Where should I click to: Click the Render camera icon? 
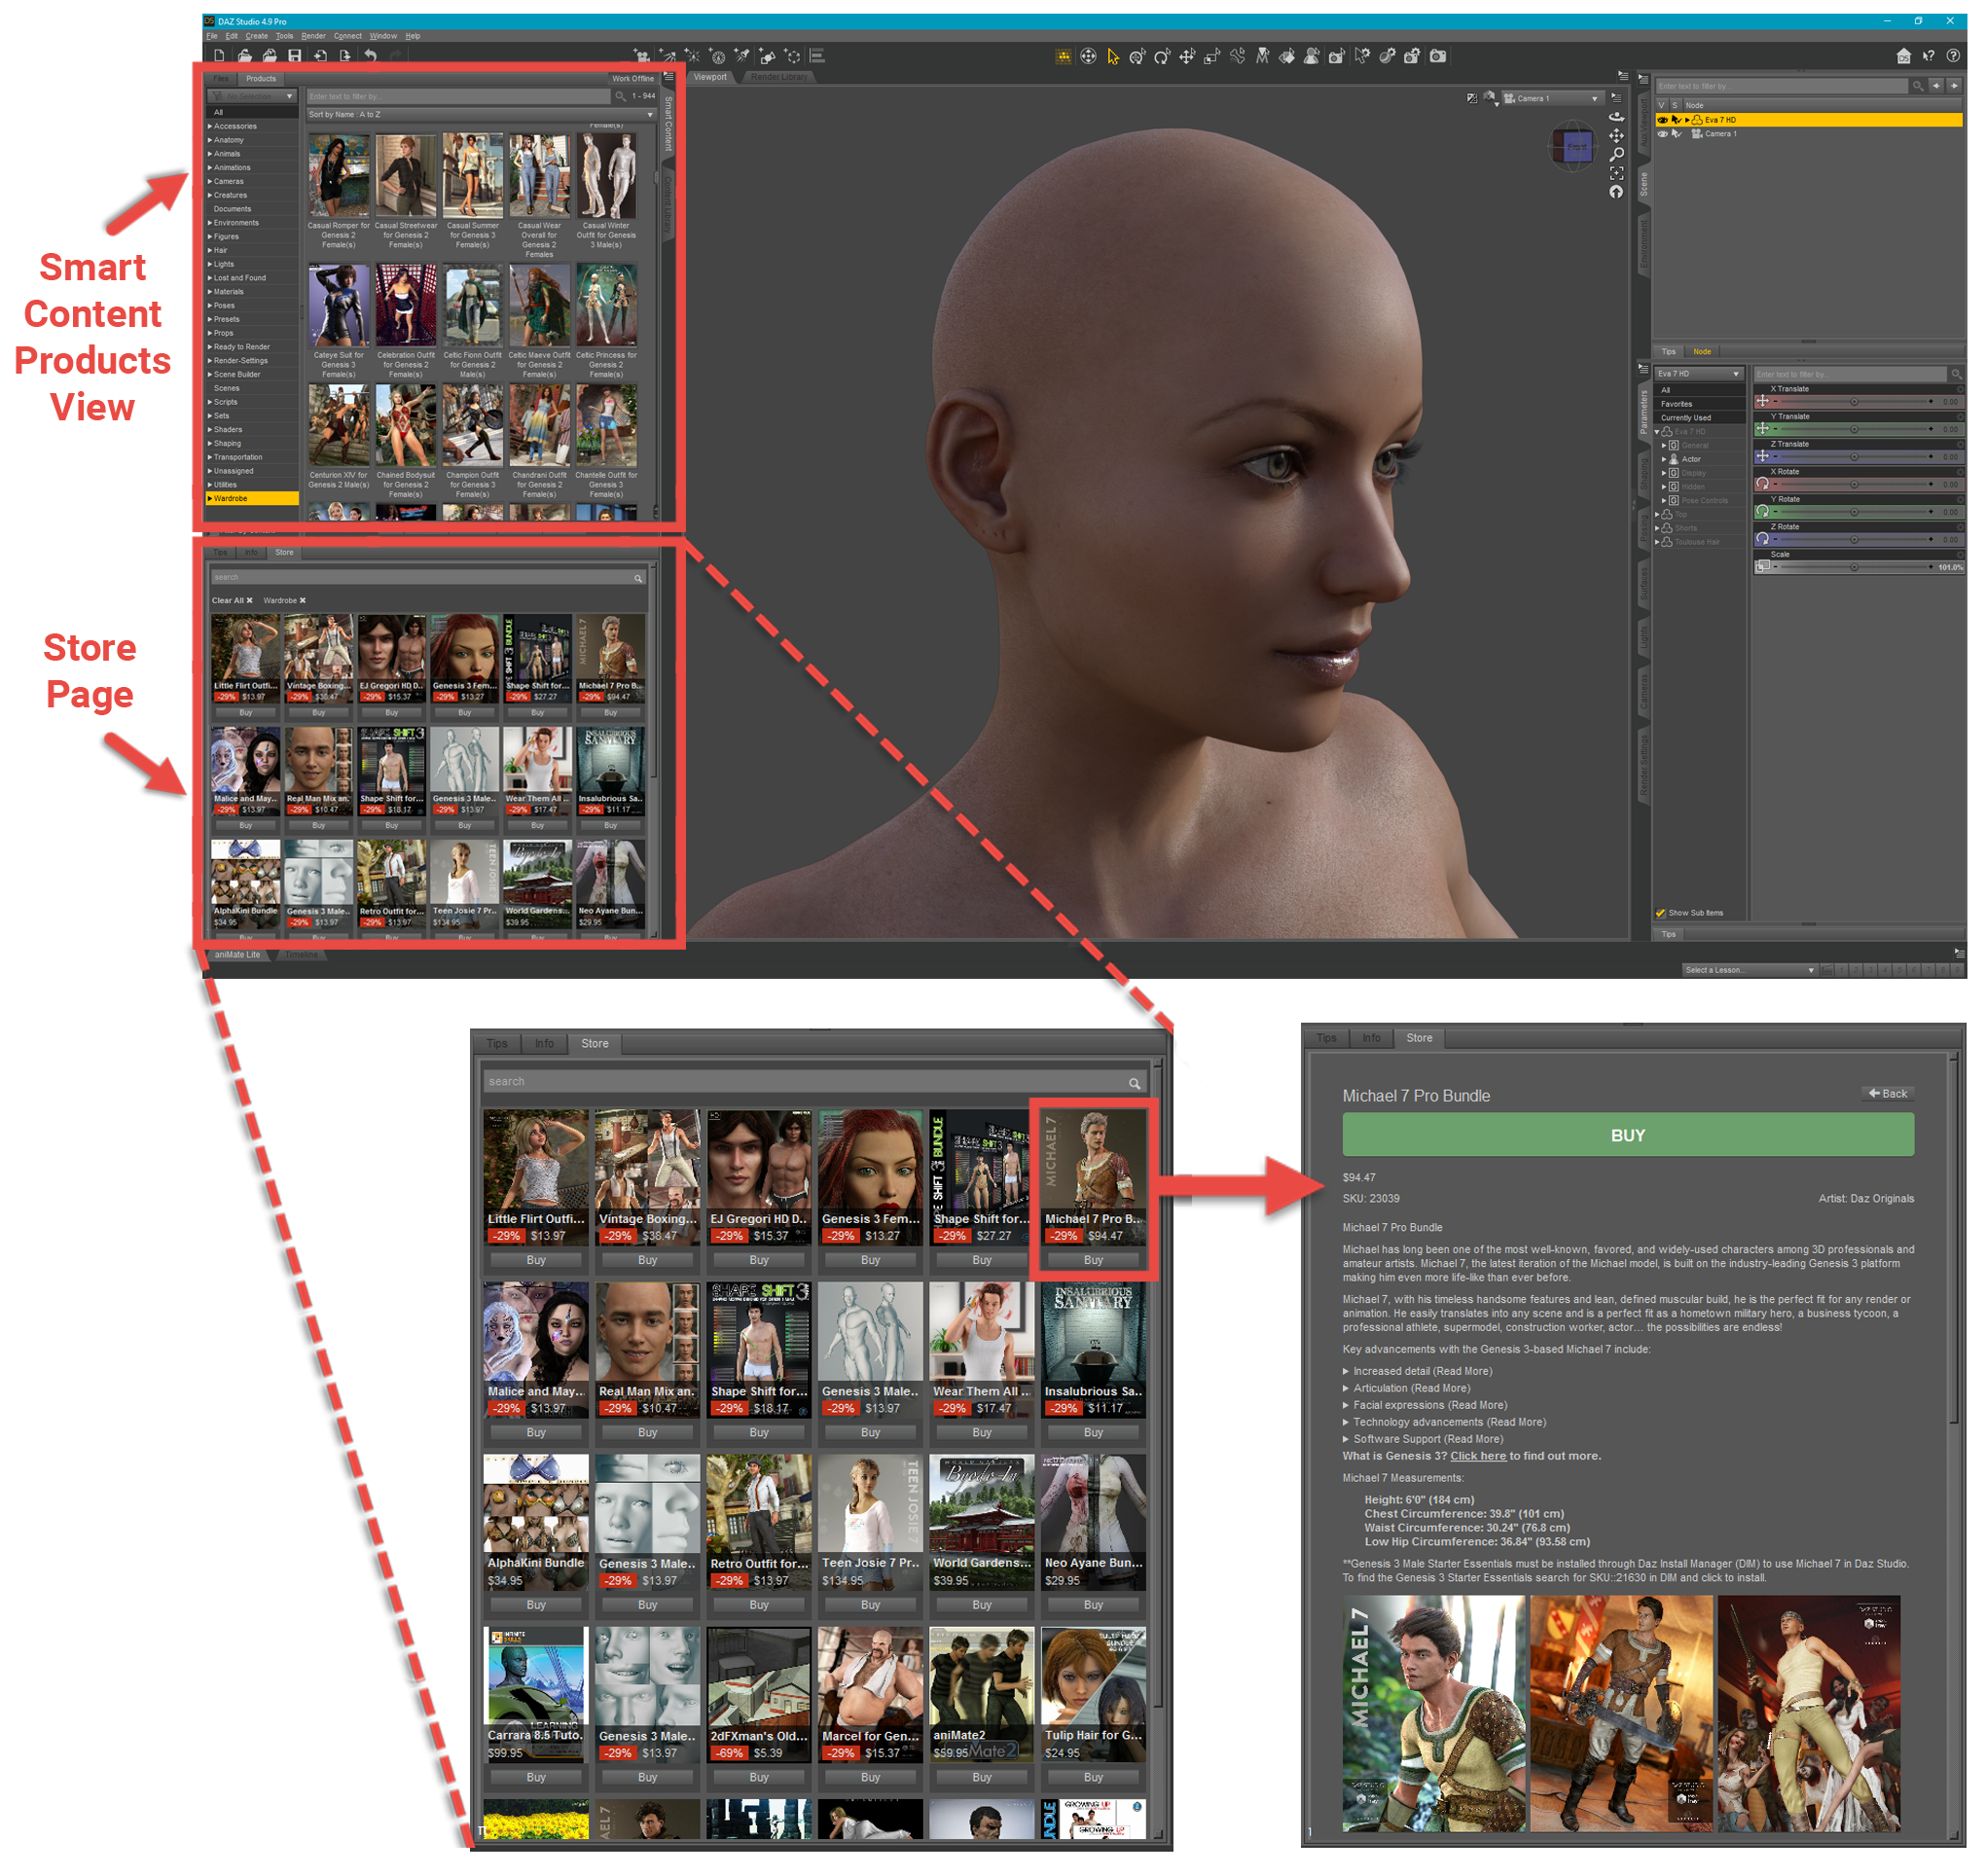1440,57
